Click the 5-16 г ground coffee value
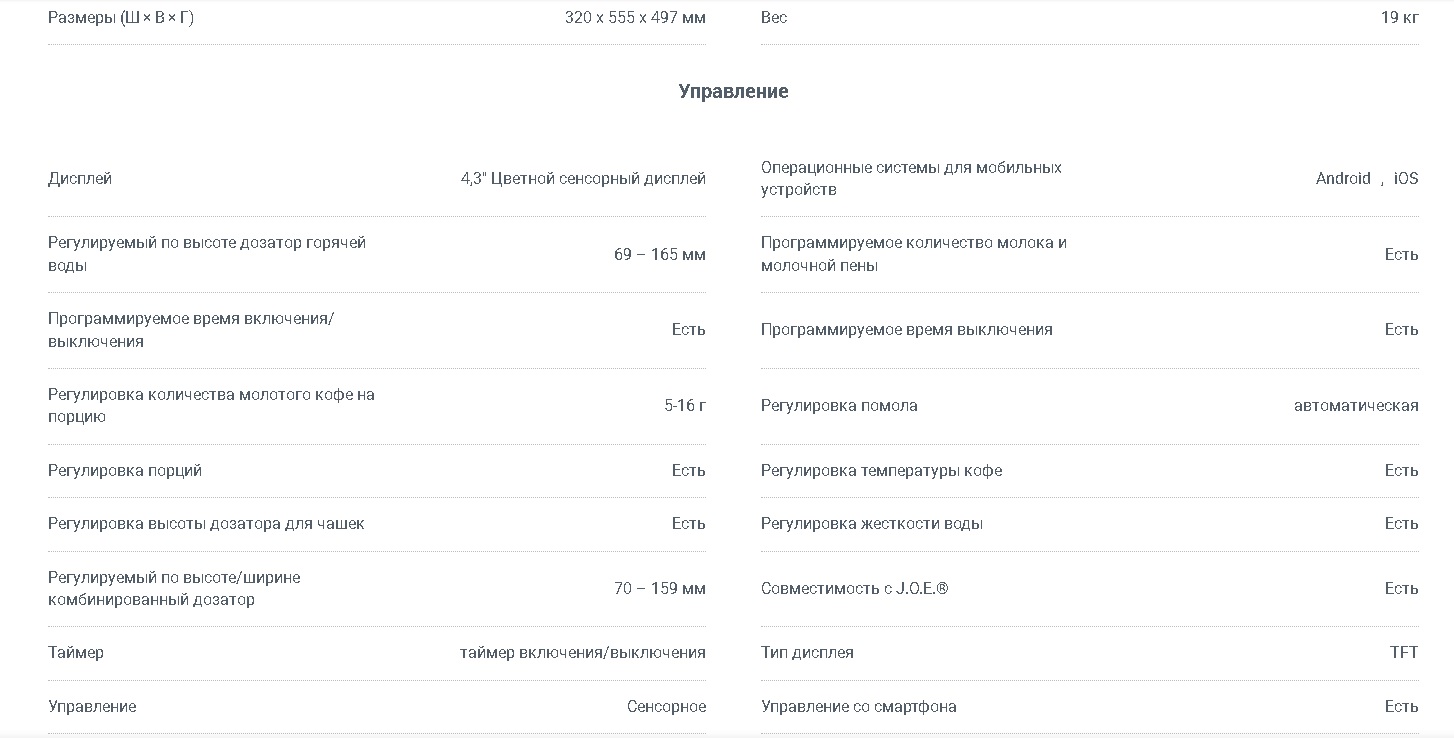 tap(685, 405)
